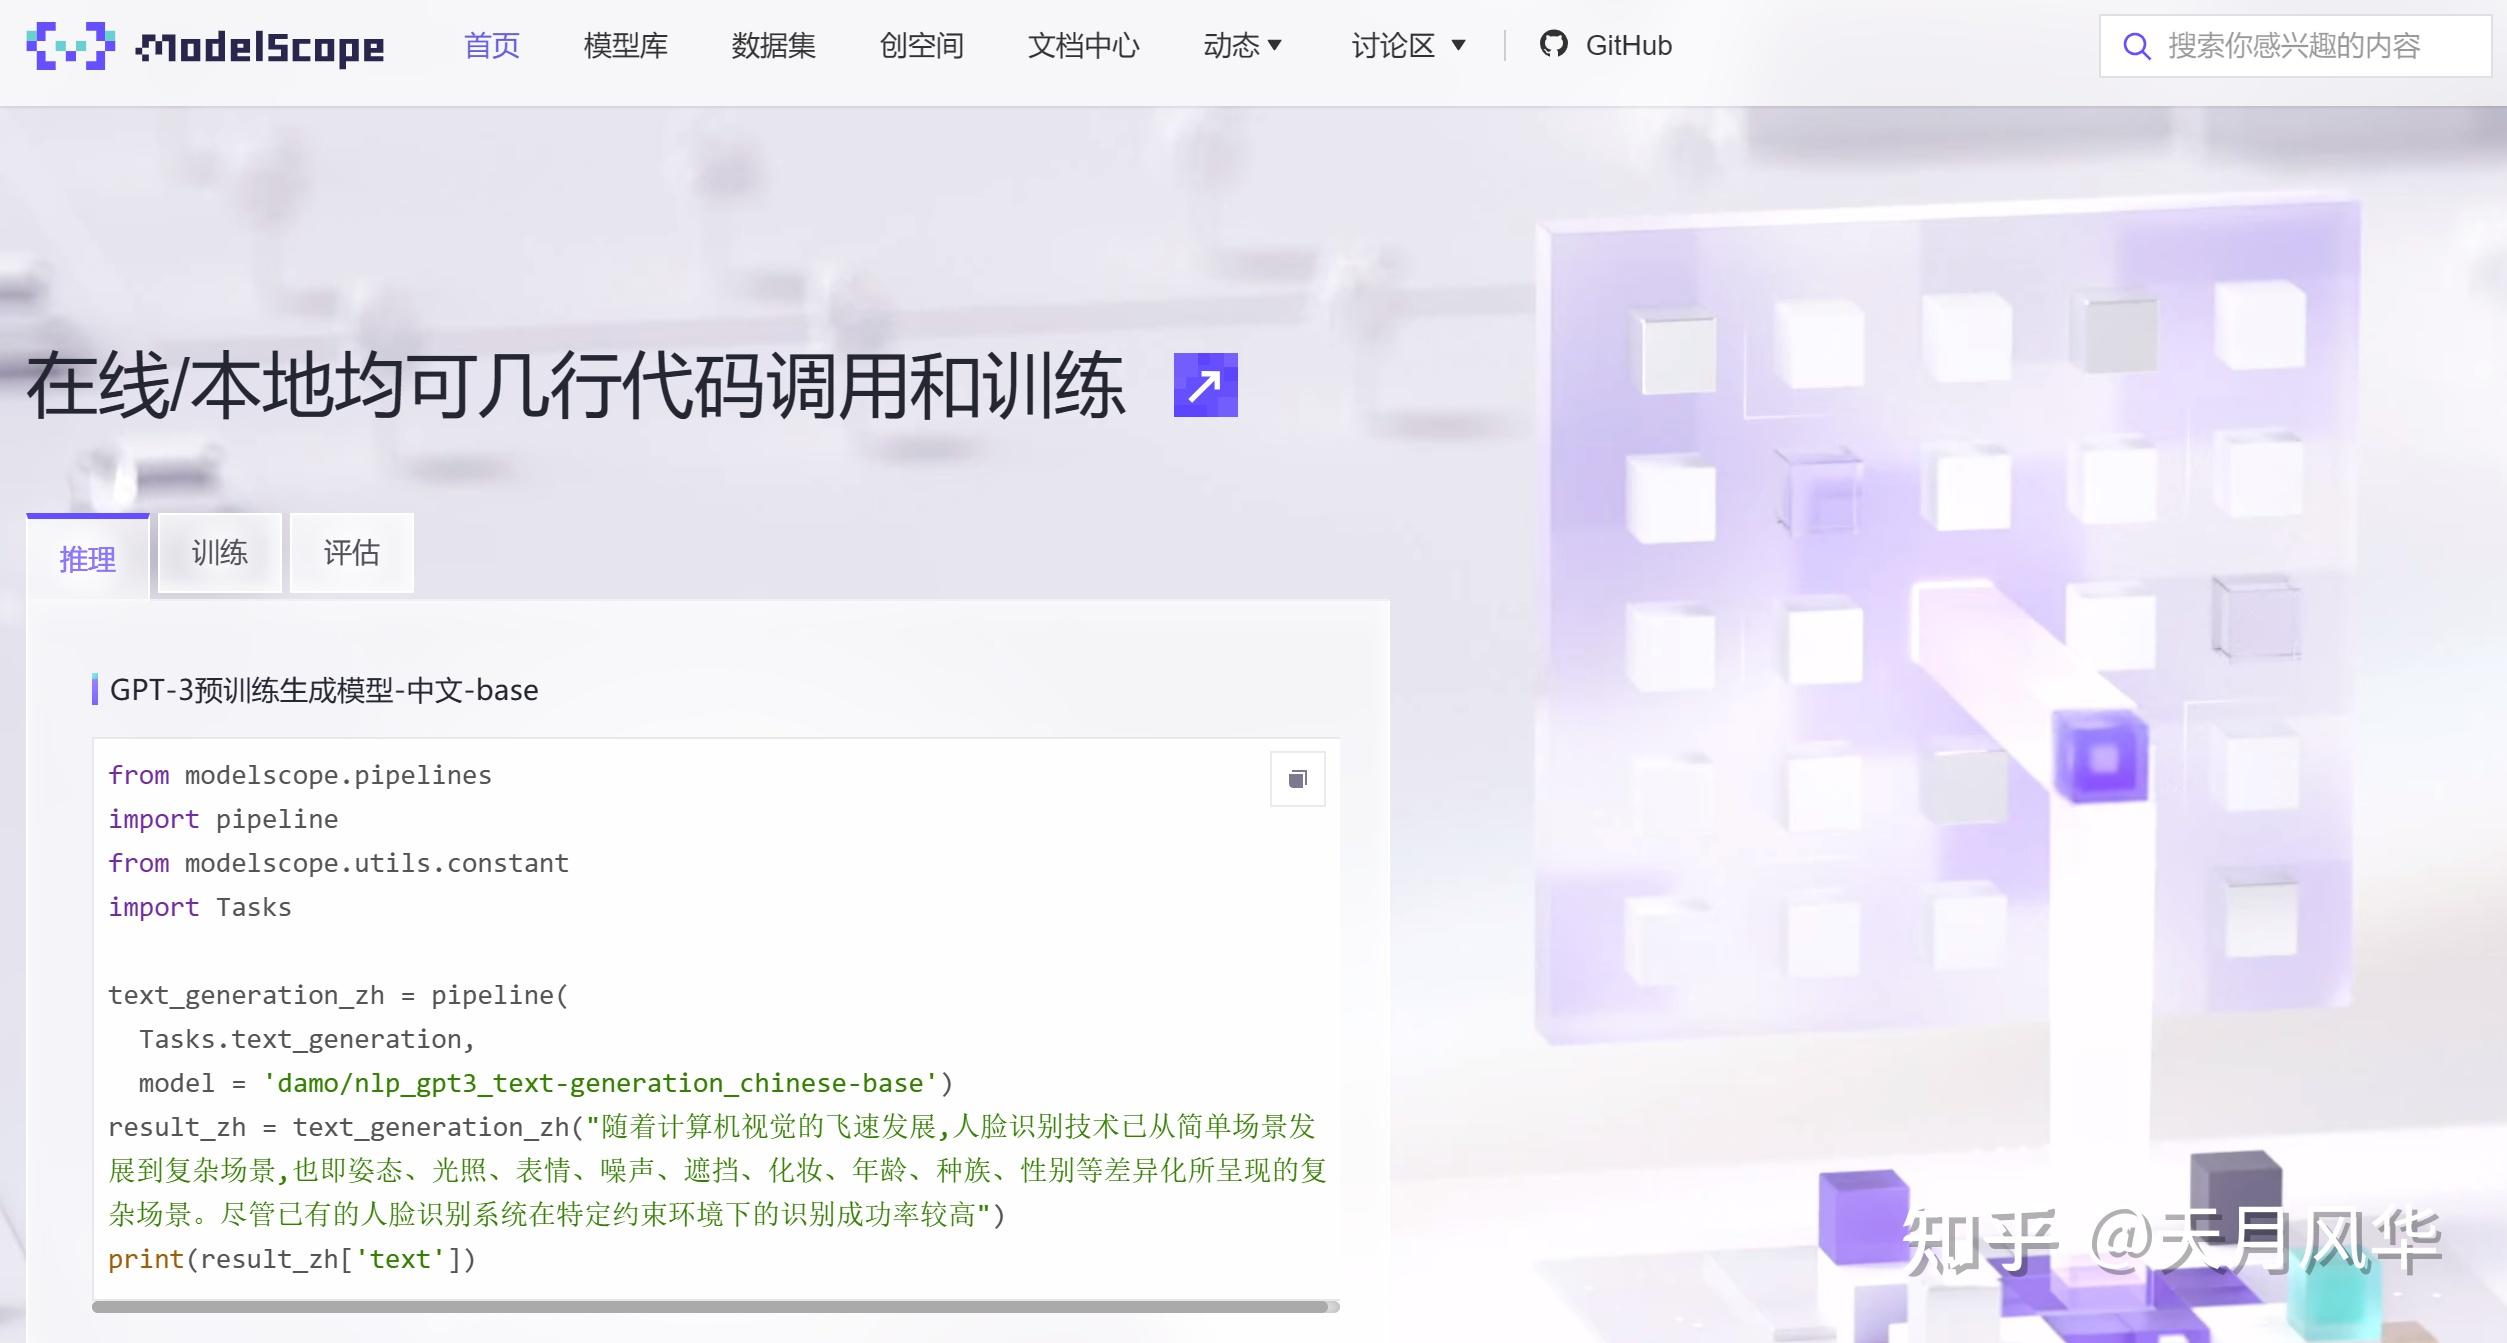Screen dimensions: 2507x1343
Task: Click the GitHub octocat icon
Action: (x=1553, y=45)
